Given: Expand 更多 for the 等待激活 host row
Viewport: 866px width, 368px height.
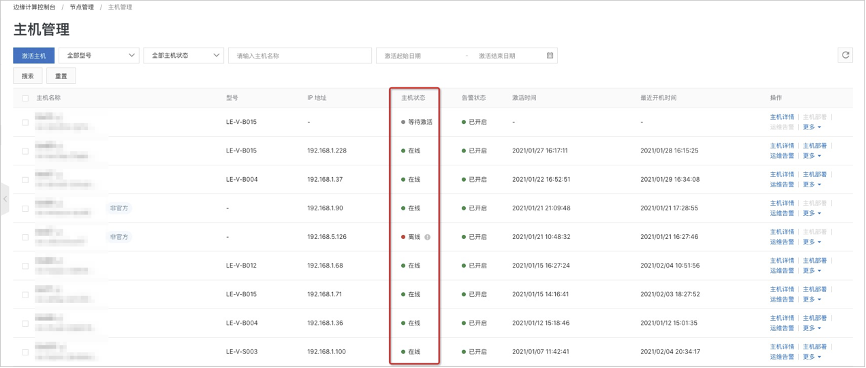Looking at the screenshot, I should 812,127.
